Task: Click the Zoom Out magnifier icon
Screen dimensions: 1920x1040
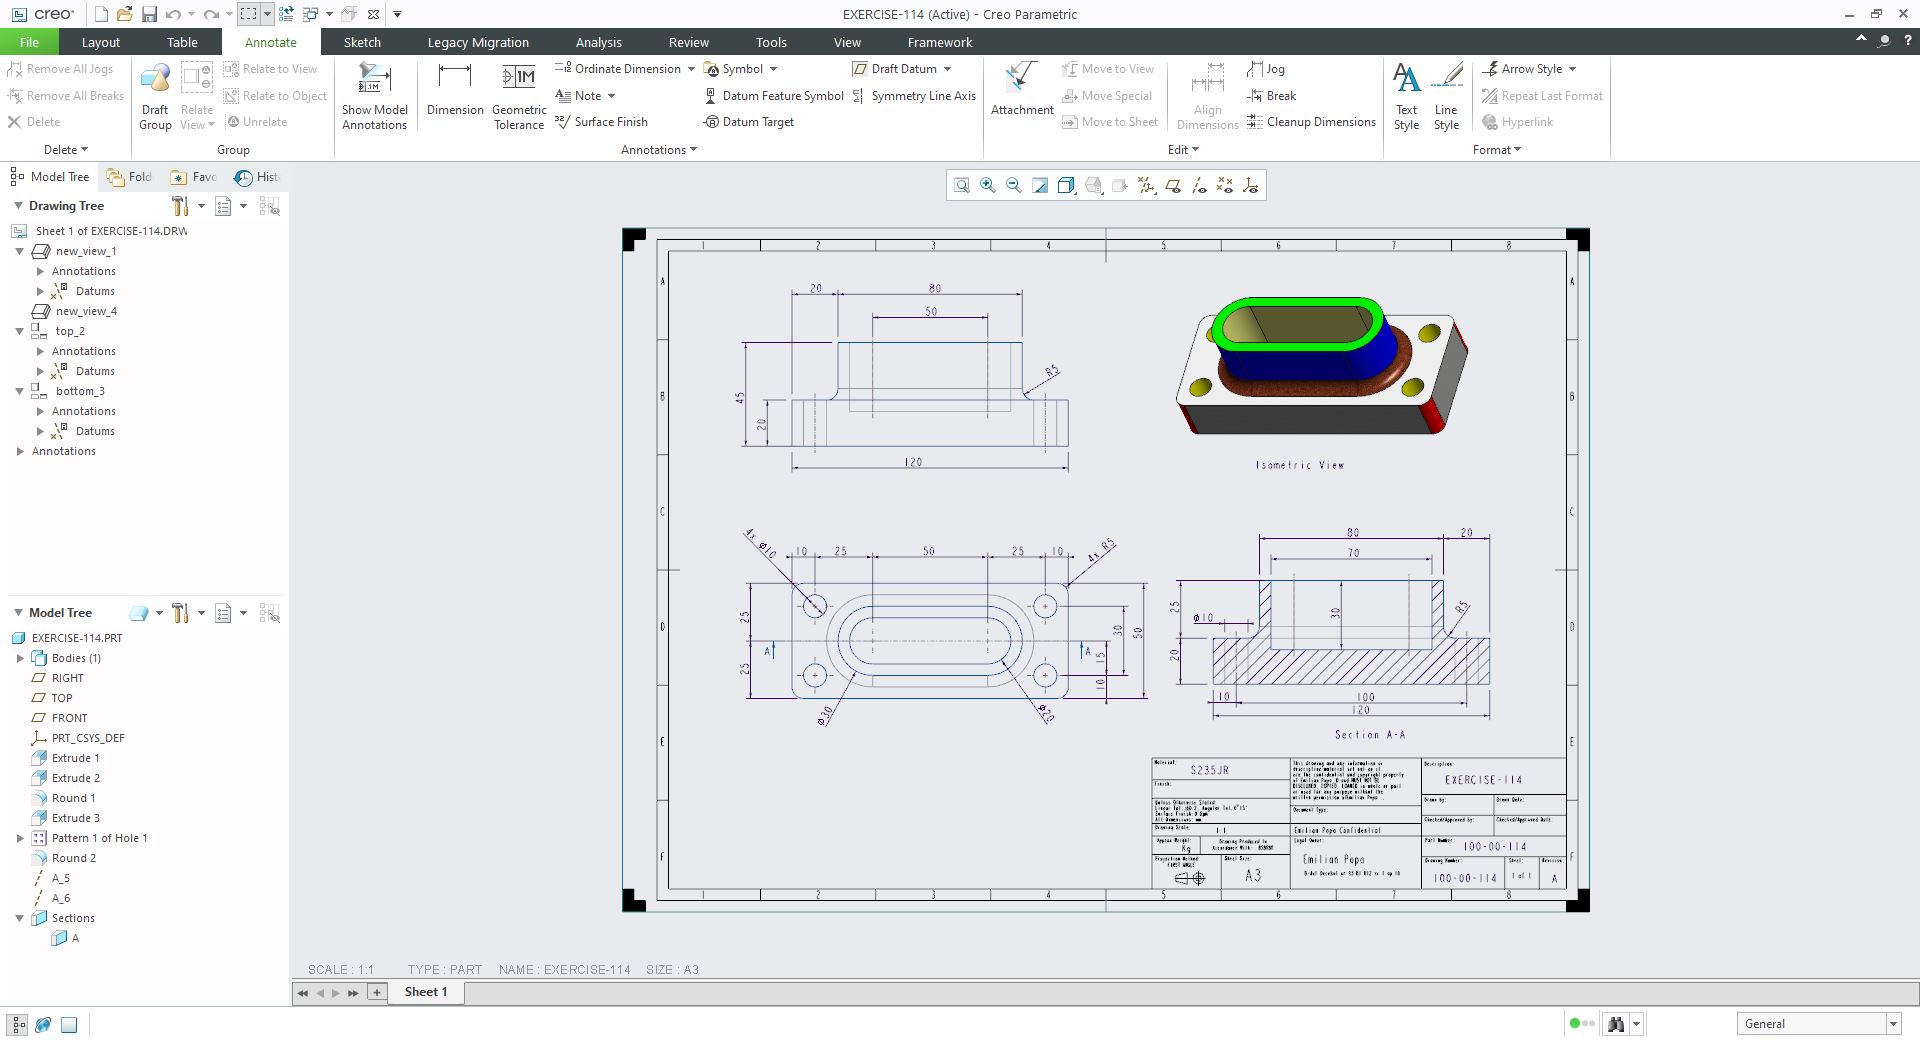Action: tap(1013, 185)
